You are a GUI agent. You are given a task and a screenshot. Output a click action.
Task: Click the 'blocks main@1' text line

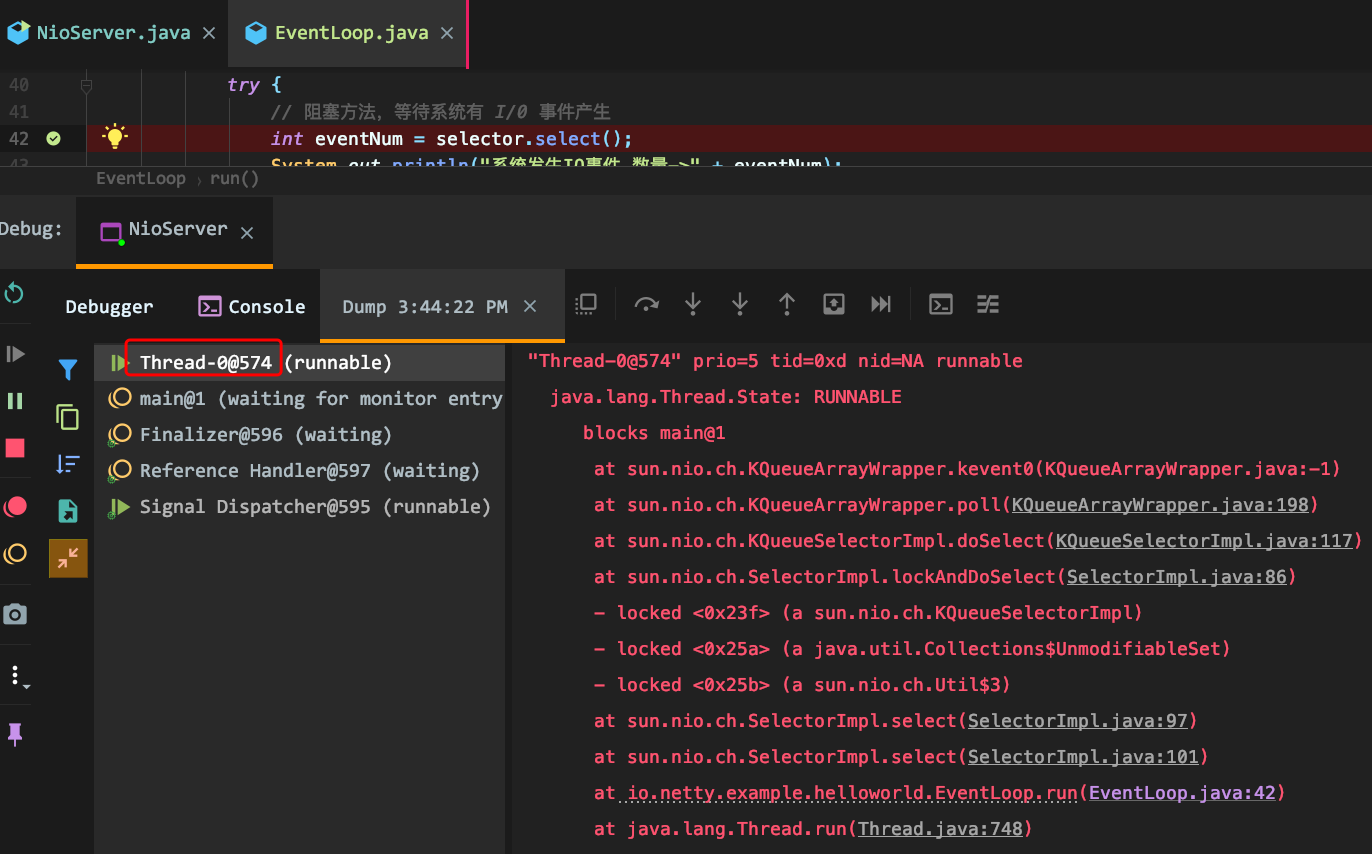pos(654,433)
